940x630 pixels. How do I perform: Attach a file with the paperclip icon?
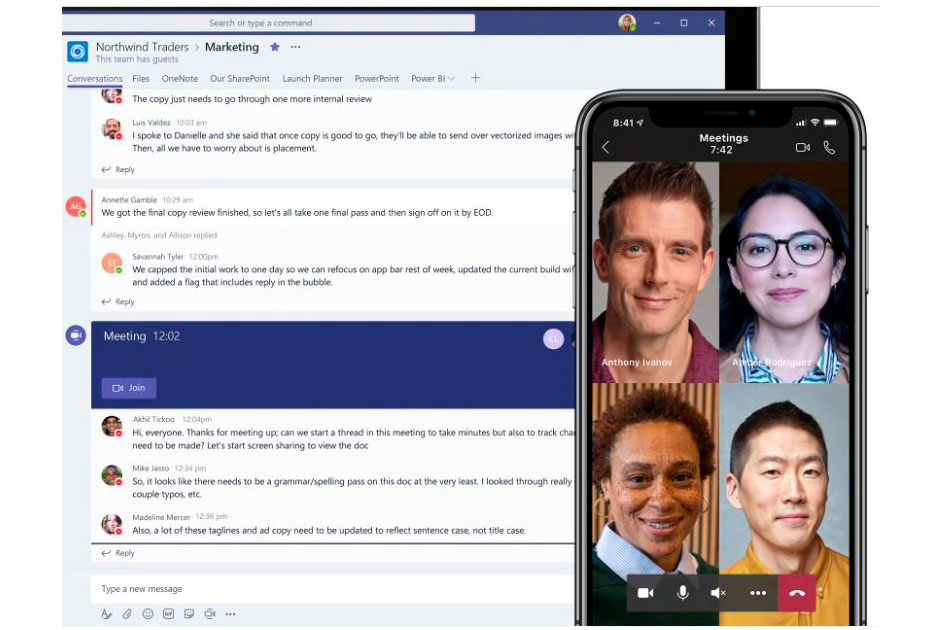pyautogui.click(x=127, y=614)
